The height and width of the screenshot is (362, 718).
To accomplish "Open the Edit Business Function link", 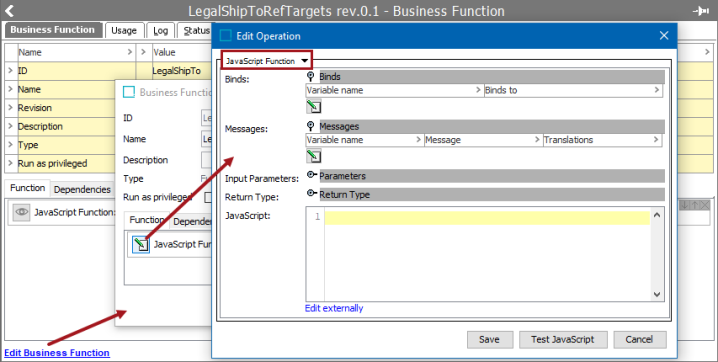I will point(57,352).
